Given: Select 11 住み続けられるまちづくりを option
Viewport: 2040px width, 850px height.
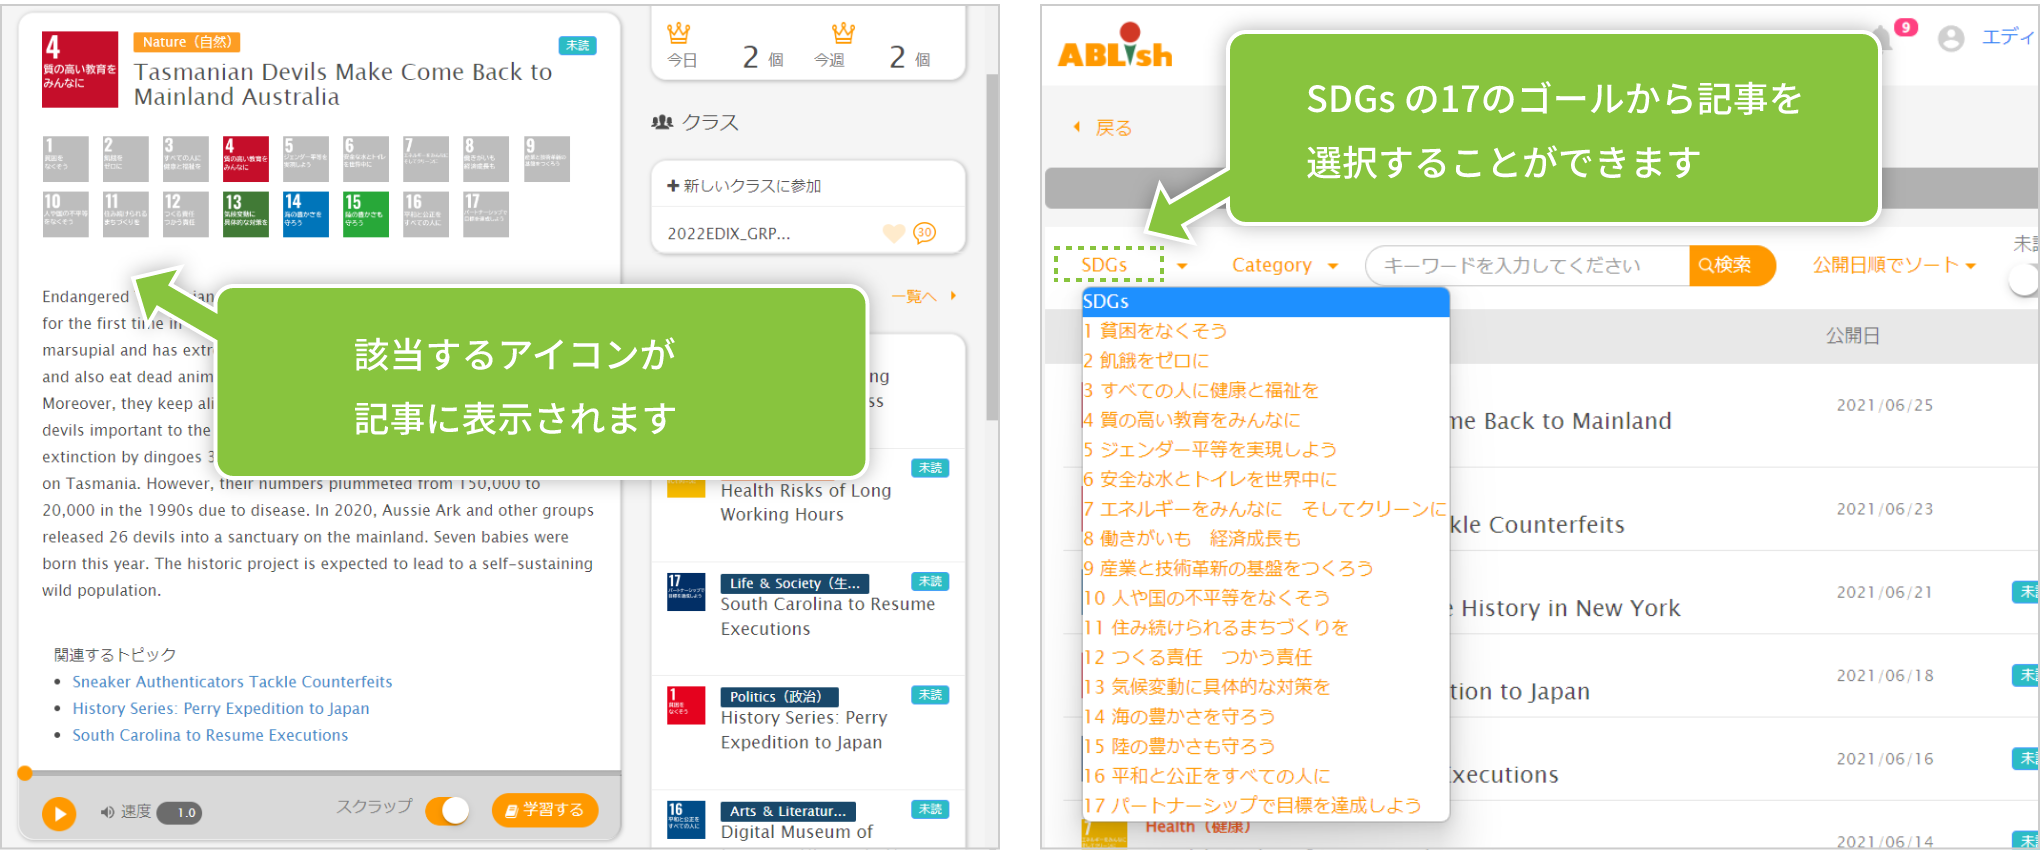Looking at the screenshot, I should click(1265, 628).
